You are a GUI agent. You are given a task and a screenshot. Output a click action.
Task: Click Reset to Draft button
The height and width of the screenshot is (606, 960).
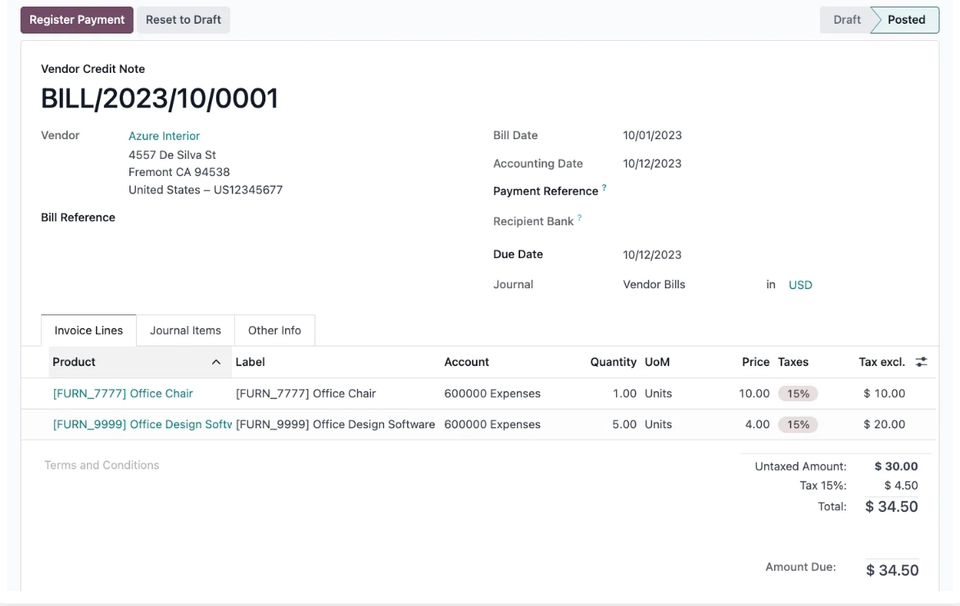[183, 20]
